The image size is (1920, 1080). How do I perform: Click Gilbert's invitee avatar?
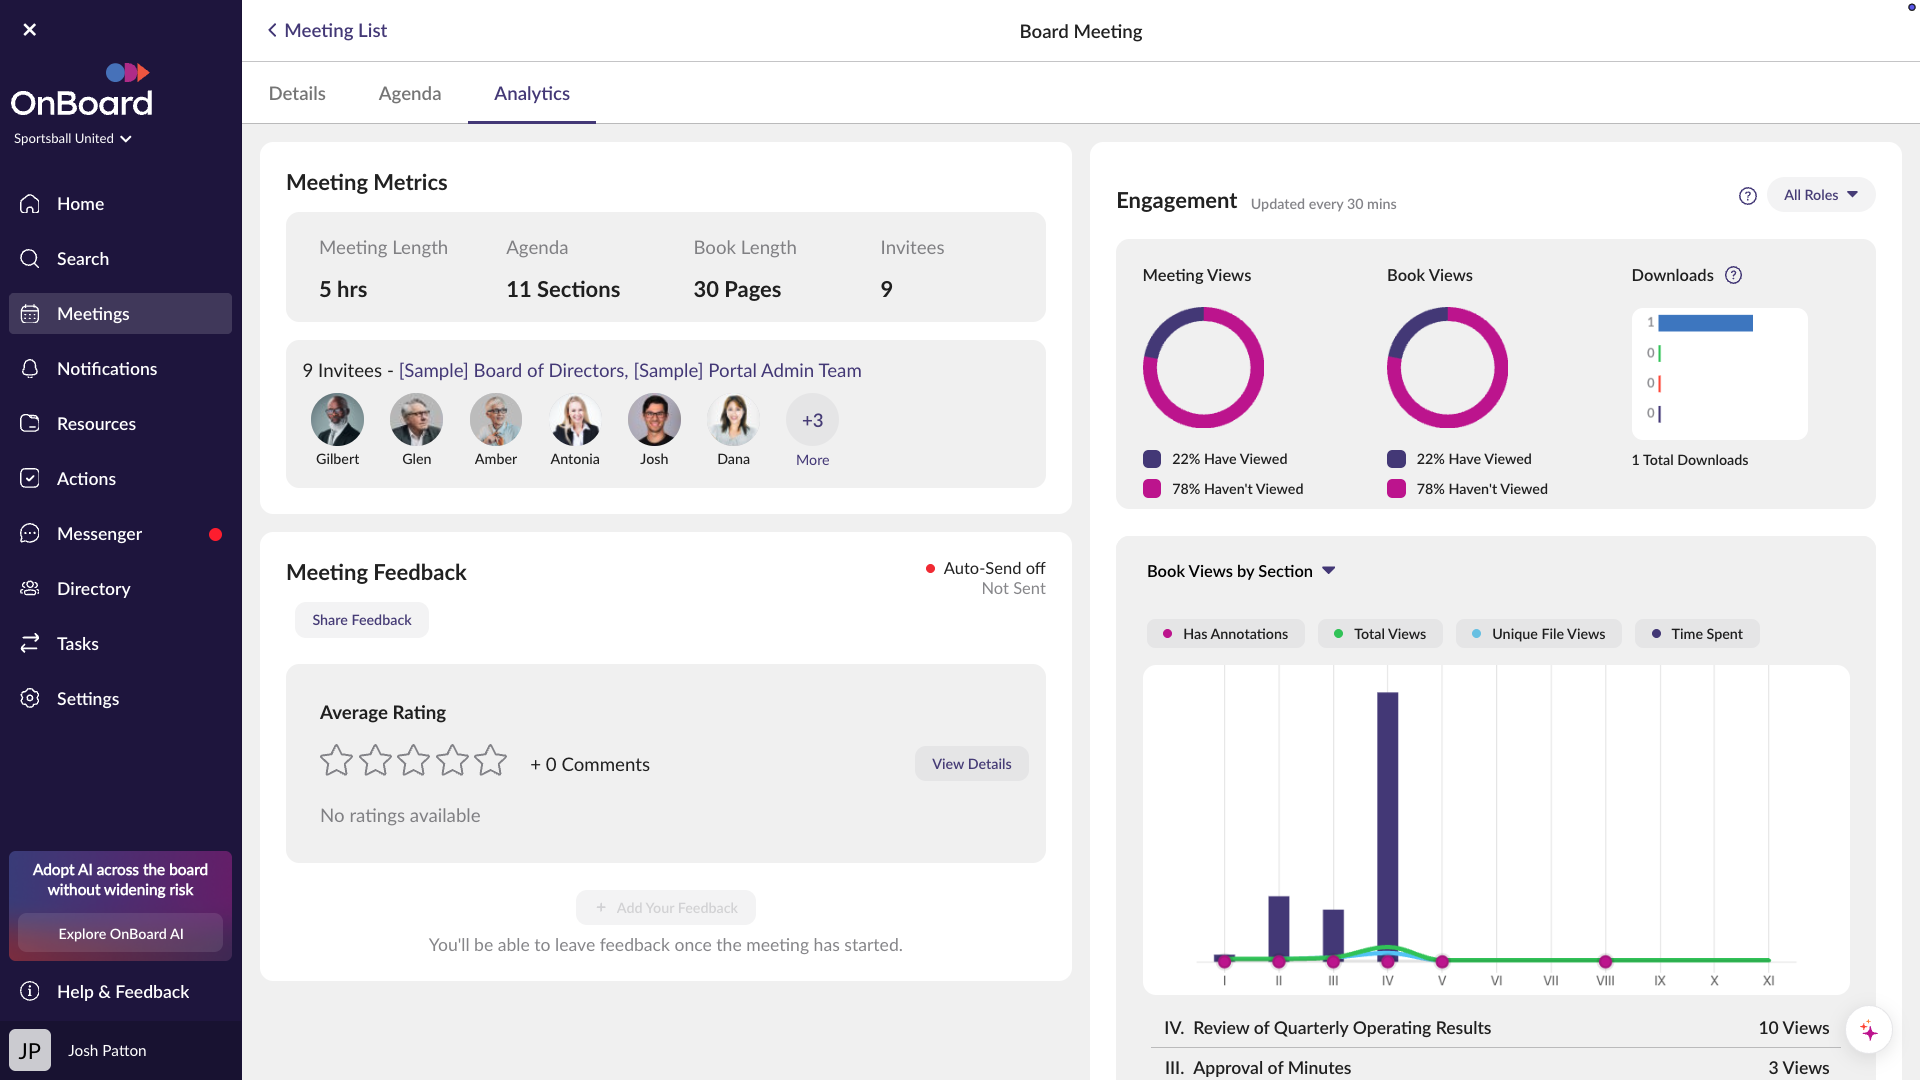click(x=337, y=420)
